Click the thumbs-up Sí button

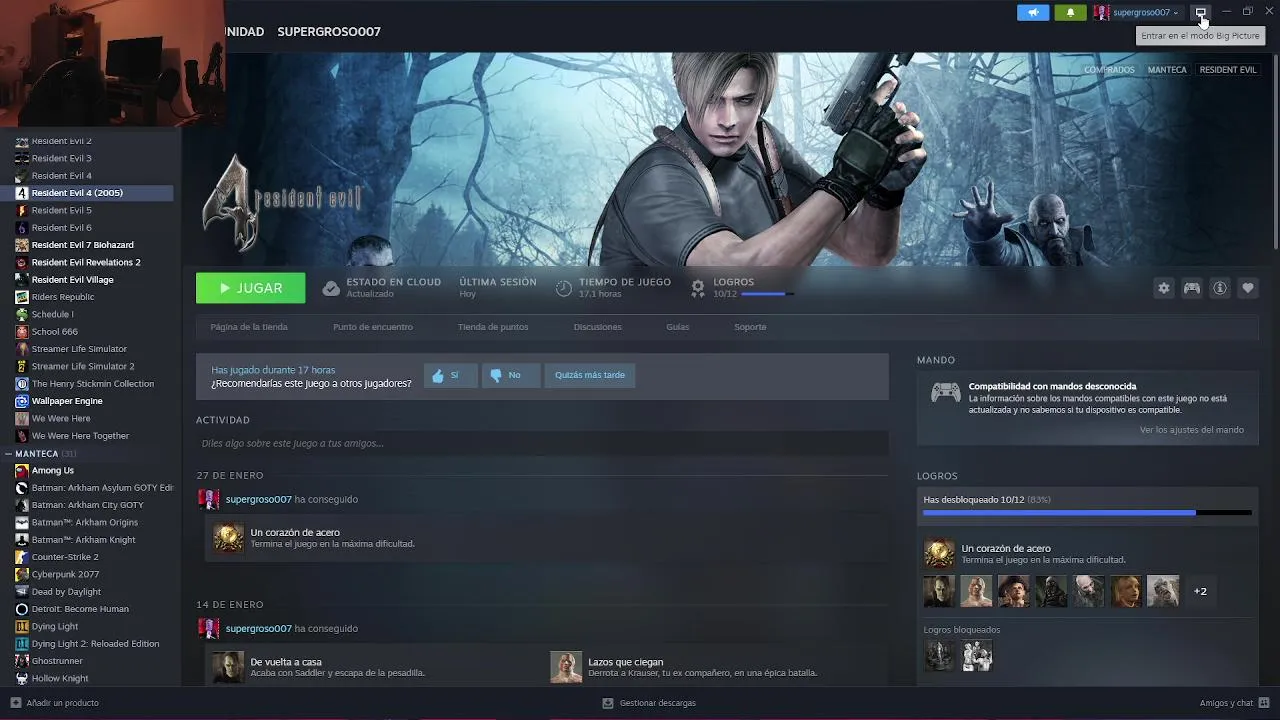coord(451,375)
